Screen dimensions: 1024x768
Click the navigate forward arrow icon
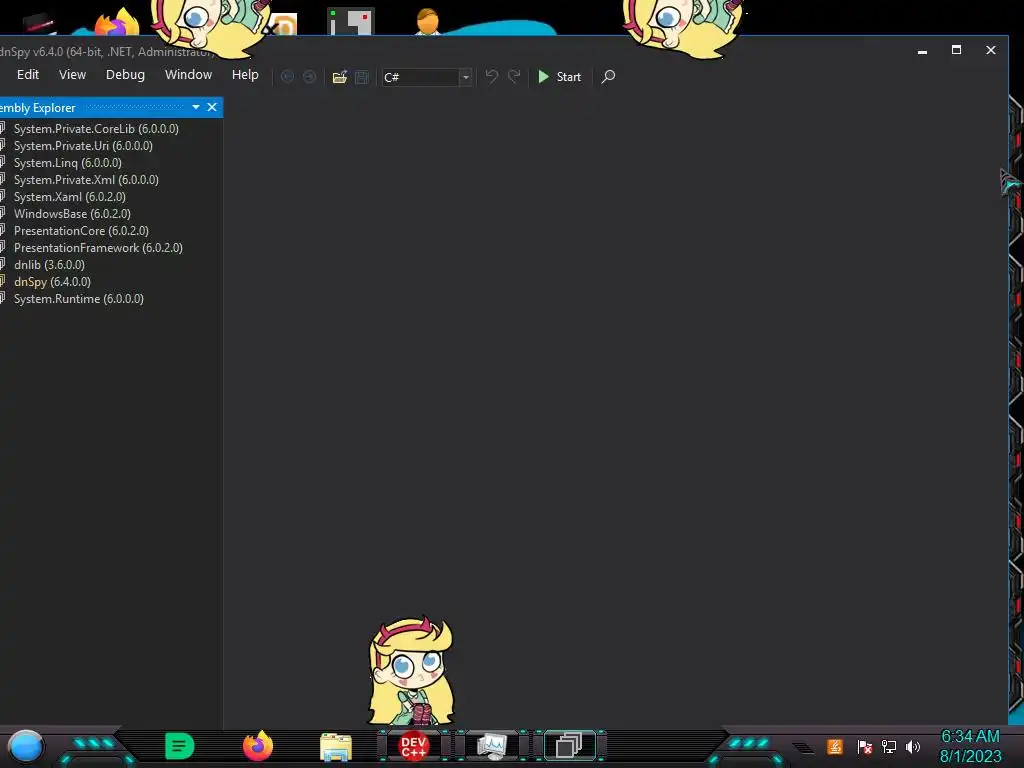pos(310,77)
